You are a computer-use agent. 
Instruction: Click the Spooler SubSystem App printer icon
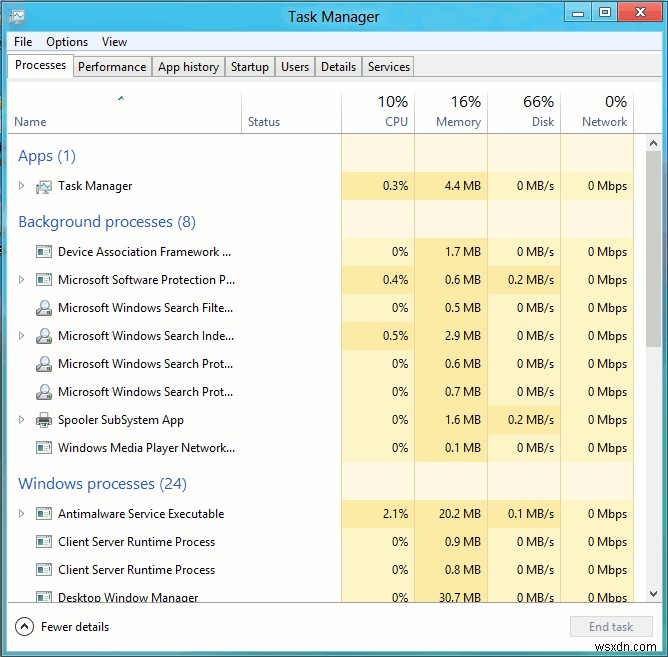tap(44, 420)
